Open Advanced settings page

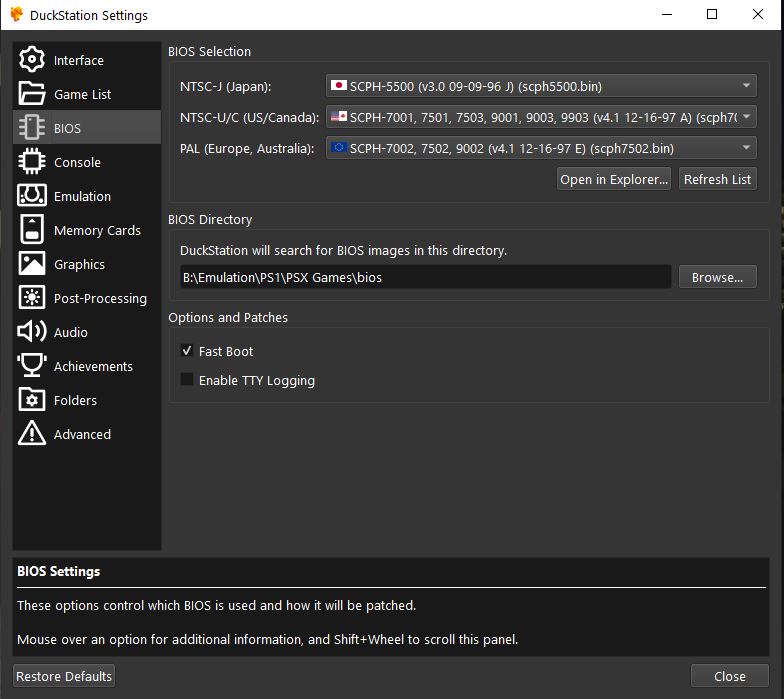(x=86, y=434)
